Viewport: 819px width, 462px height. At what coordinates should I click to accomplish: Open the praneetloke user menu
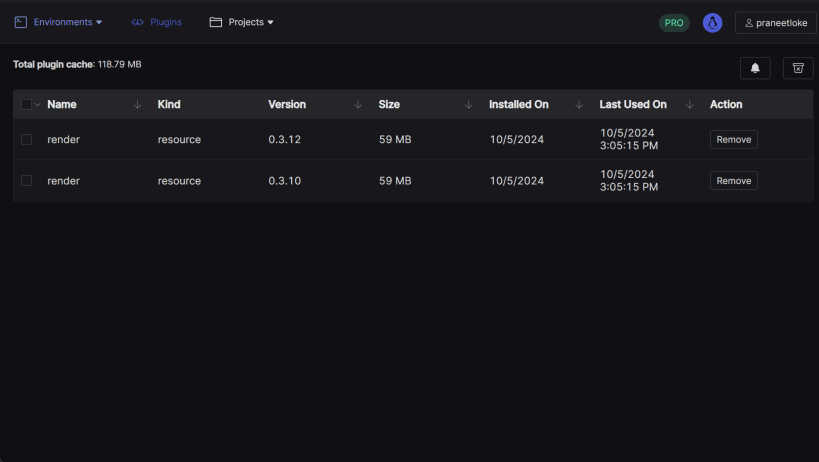tap(776, 23)
